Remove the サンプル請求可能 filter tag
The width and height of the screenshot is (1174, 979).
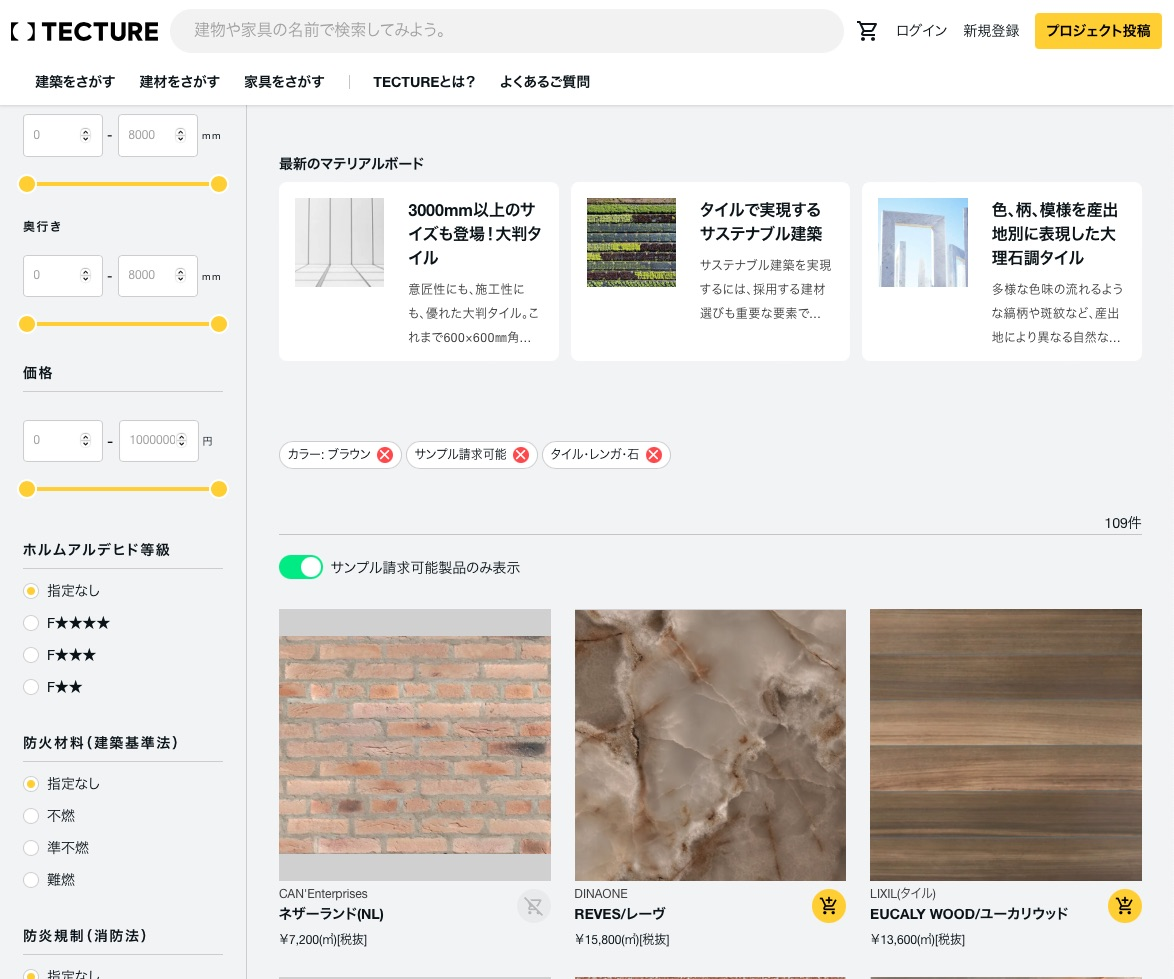(521, 455)
